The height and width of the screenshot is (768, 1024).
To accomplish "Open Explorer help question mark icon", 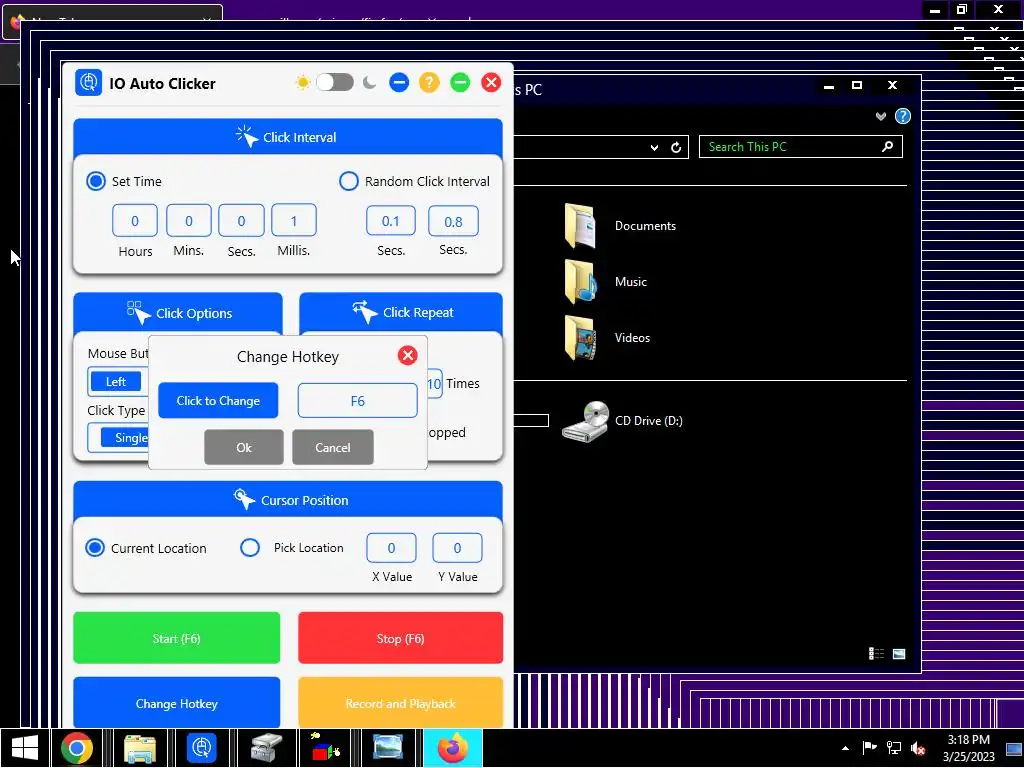I will 903,116.
